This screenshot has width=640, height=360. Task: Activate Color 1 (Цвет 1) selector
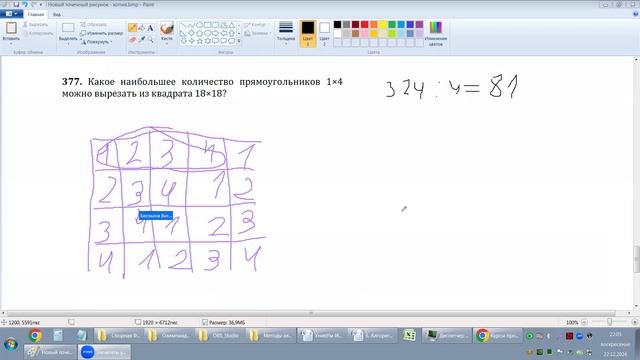(x=308, y=33)
